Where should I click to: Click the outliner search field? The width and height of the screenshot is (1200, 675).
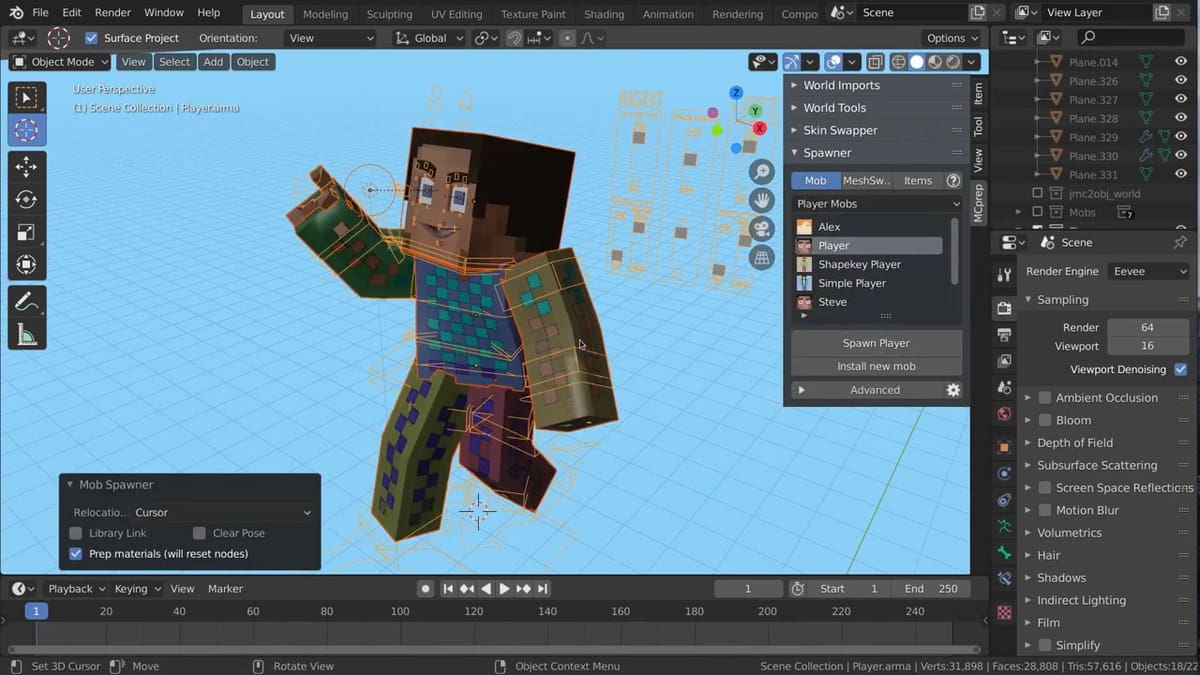click(x=1131, y=37)
